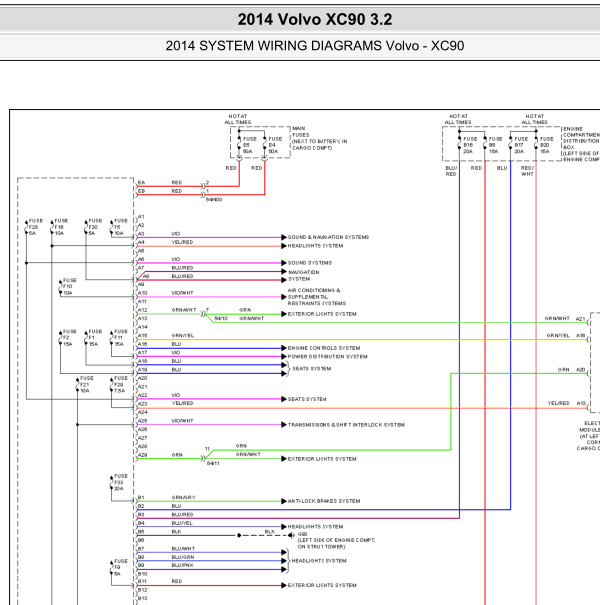The image size is (600, 605).
Task: Click 'BLU/WHT' wire label at pin B7
Action: pos(183,548)
